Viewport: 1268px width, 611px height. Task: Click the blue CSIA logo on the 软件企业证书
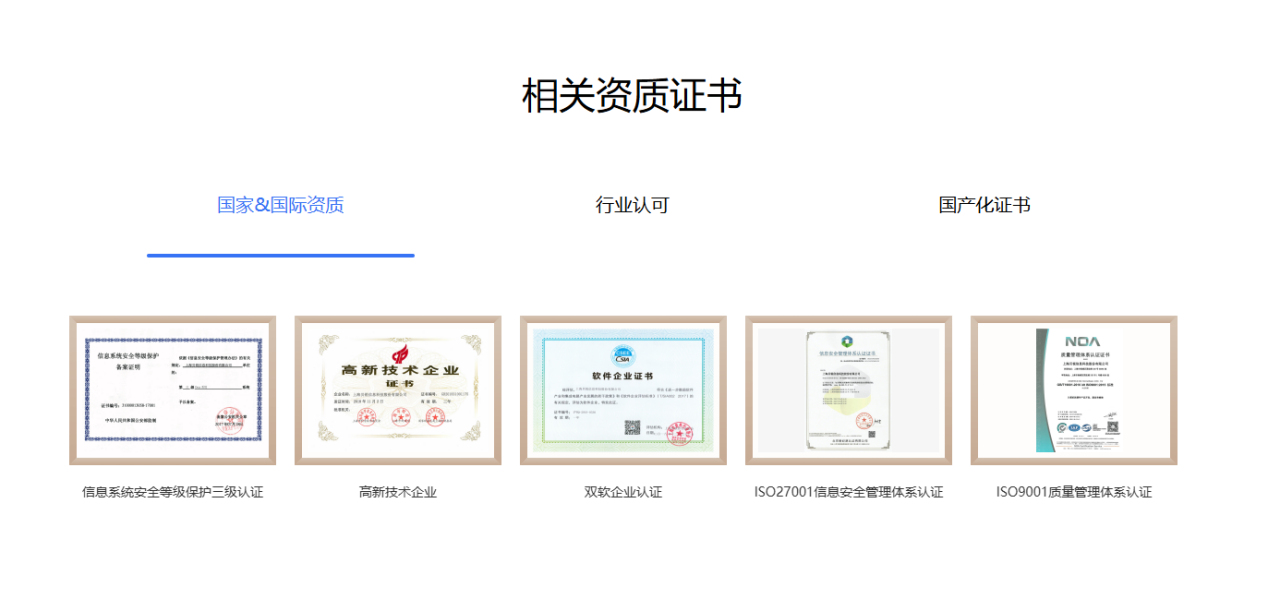tap(622, 355)
